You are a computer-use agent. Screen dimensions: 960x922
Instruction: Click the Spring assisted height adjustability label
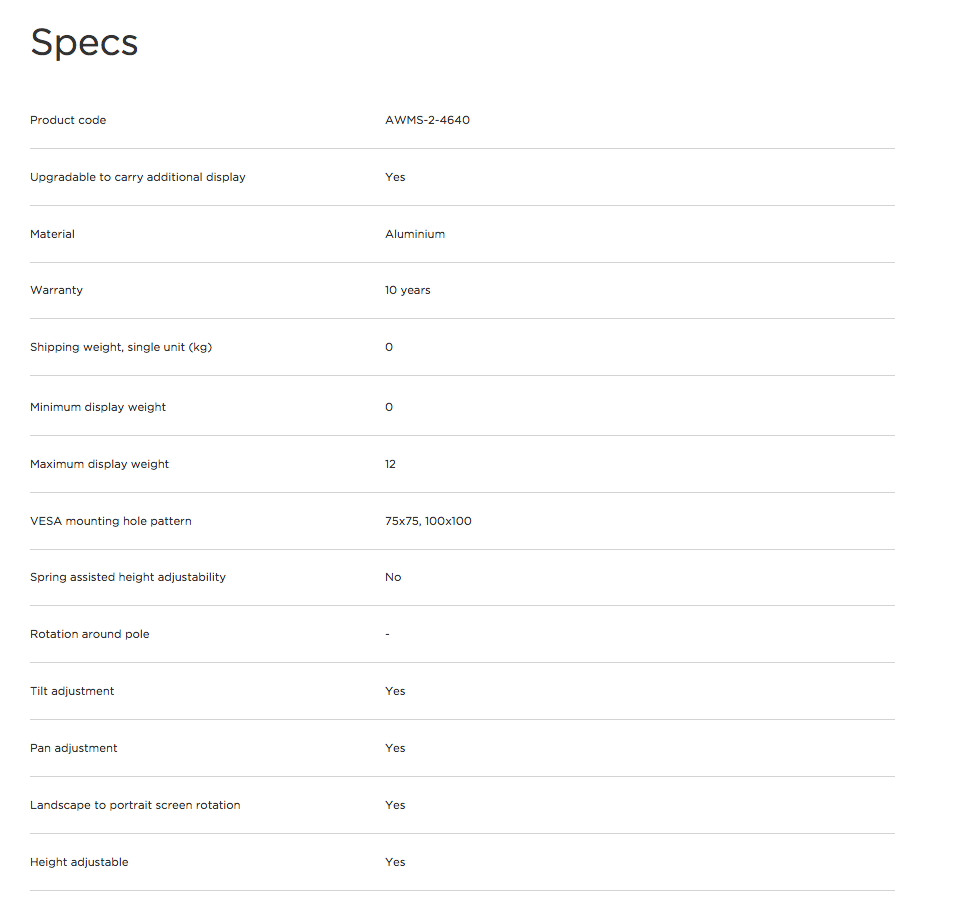(128, 577)
